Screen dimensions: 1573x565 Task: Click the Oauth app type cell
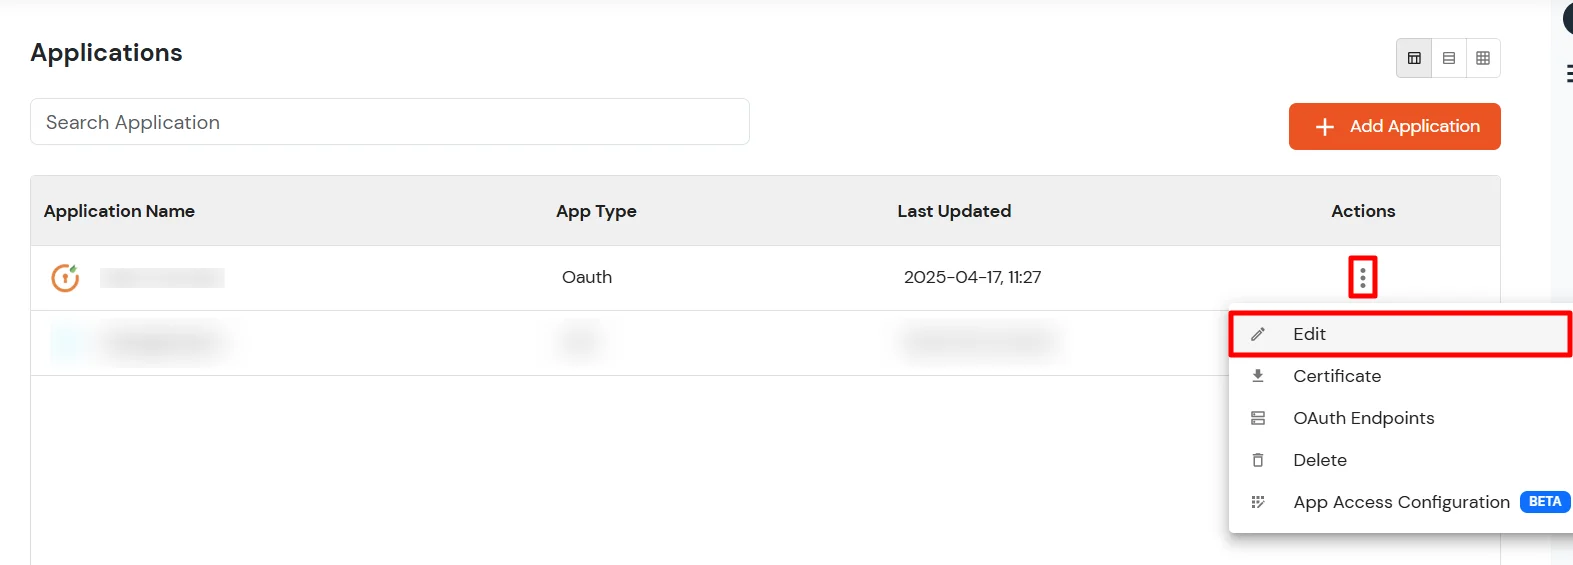(x=587, y=277)
